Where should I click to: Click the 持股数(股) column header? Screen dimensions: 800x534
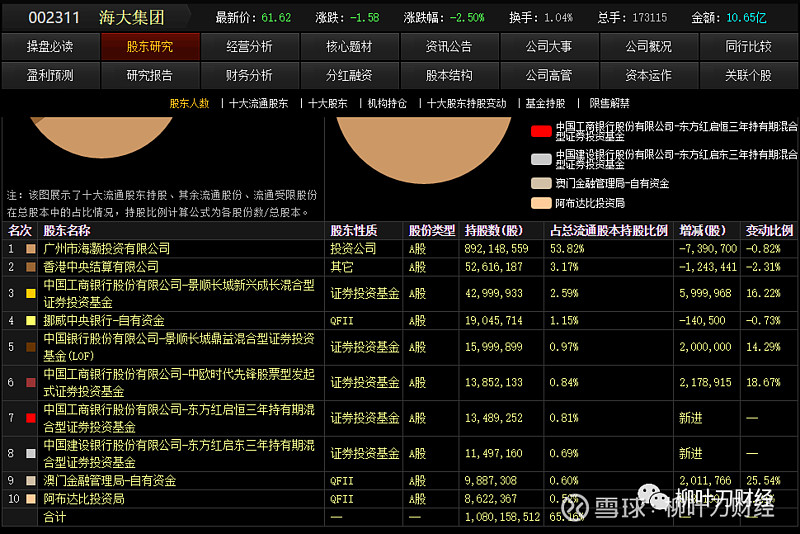pos(494,231)
